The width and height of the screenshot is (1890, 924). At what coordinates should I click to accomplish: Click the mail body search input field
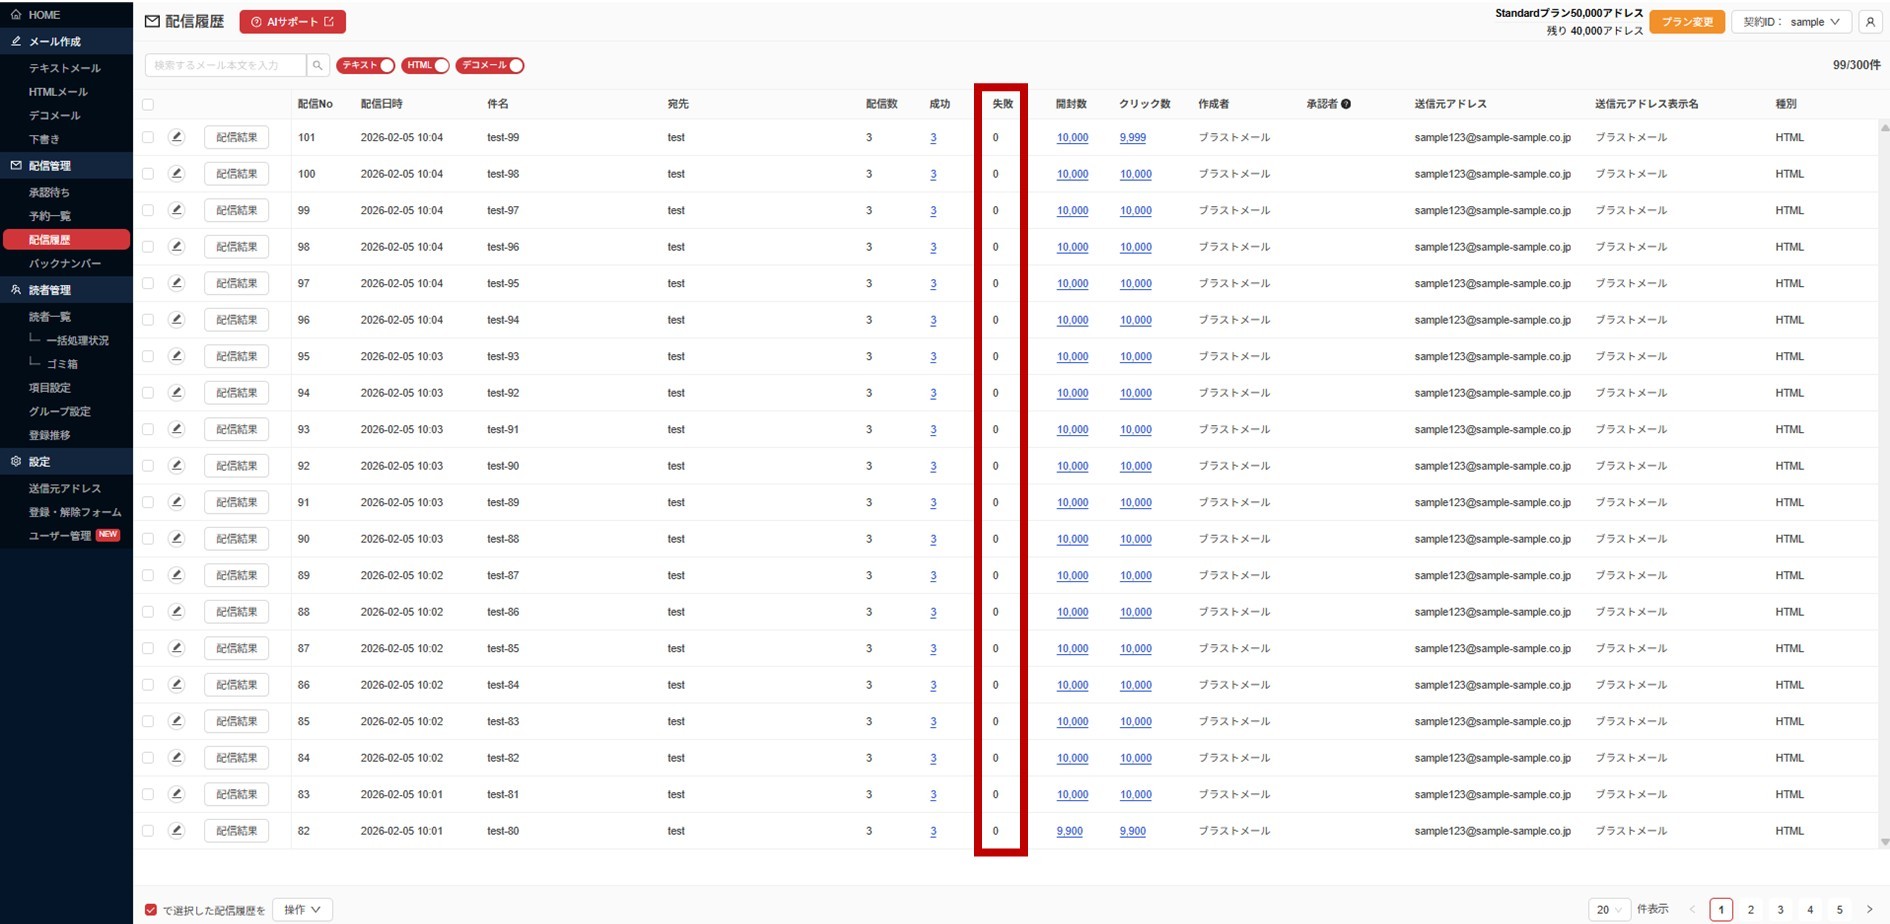click(226, 66)
